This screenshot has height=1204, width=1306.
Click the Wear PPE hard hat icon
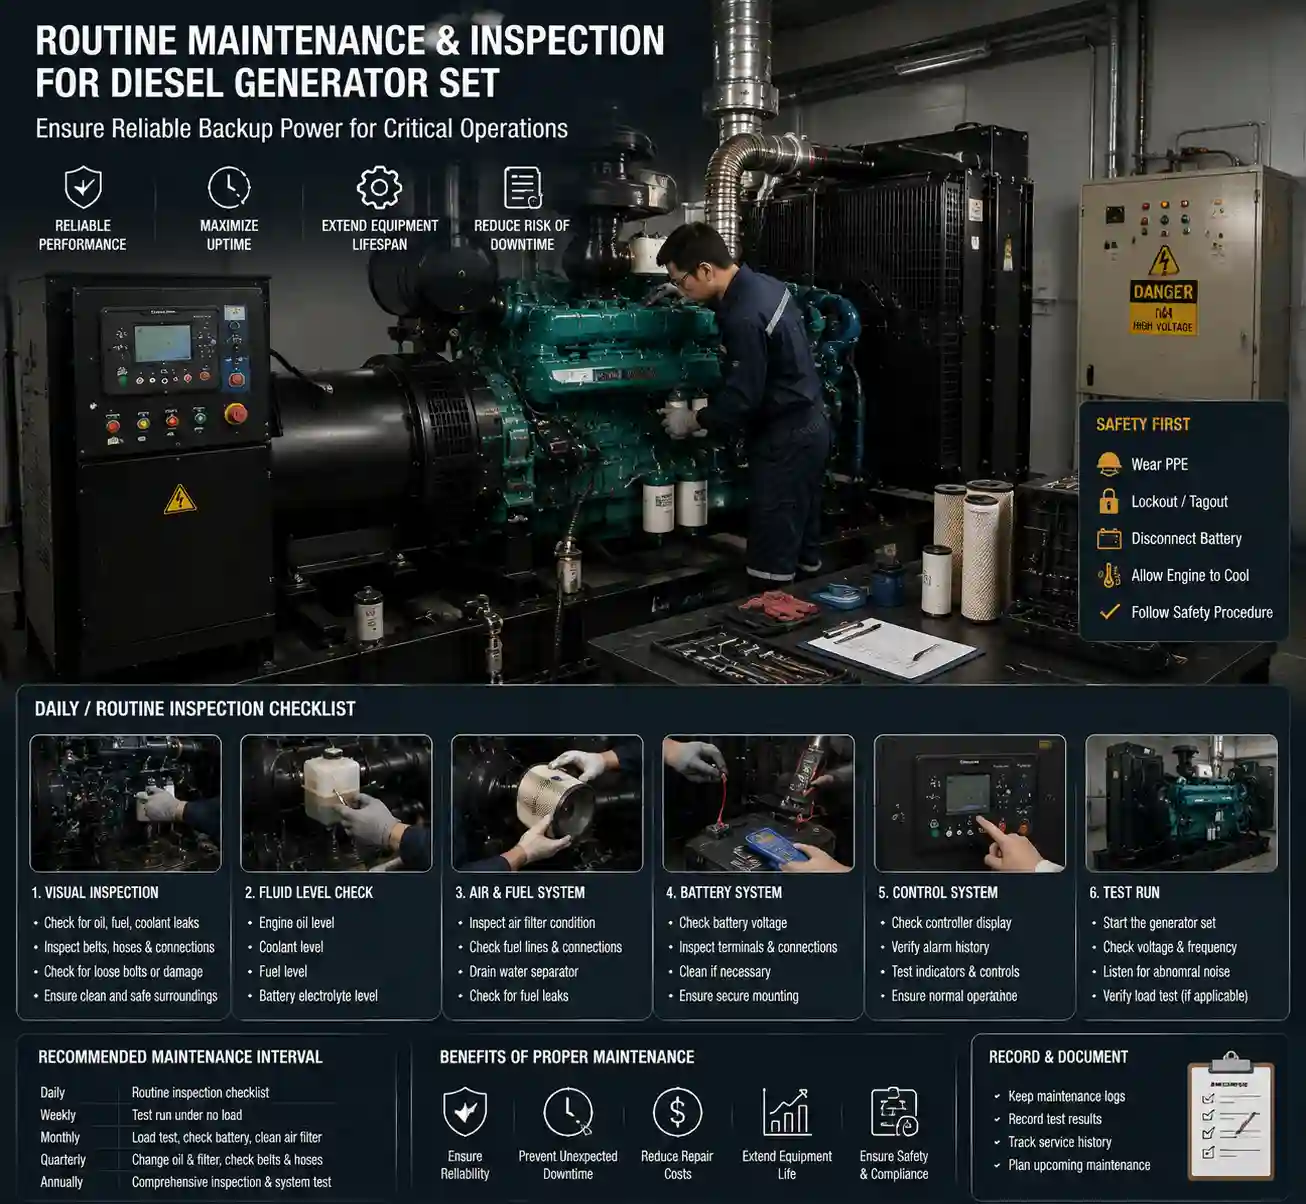[1109, 463]
